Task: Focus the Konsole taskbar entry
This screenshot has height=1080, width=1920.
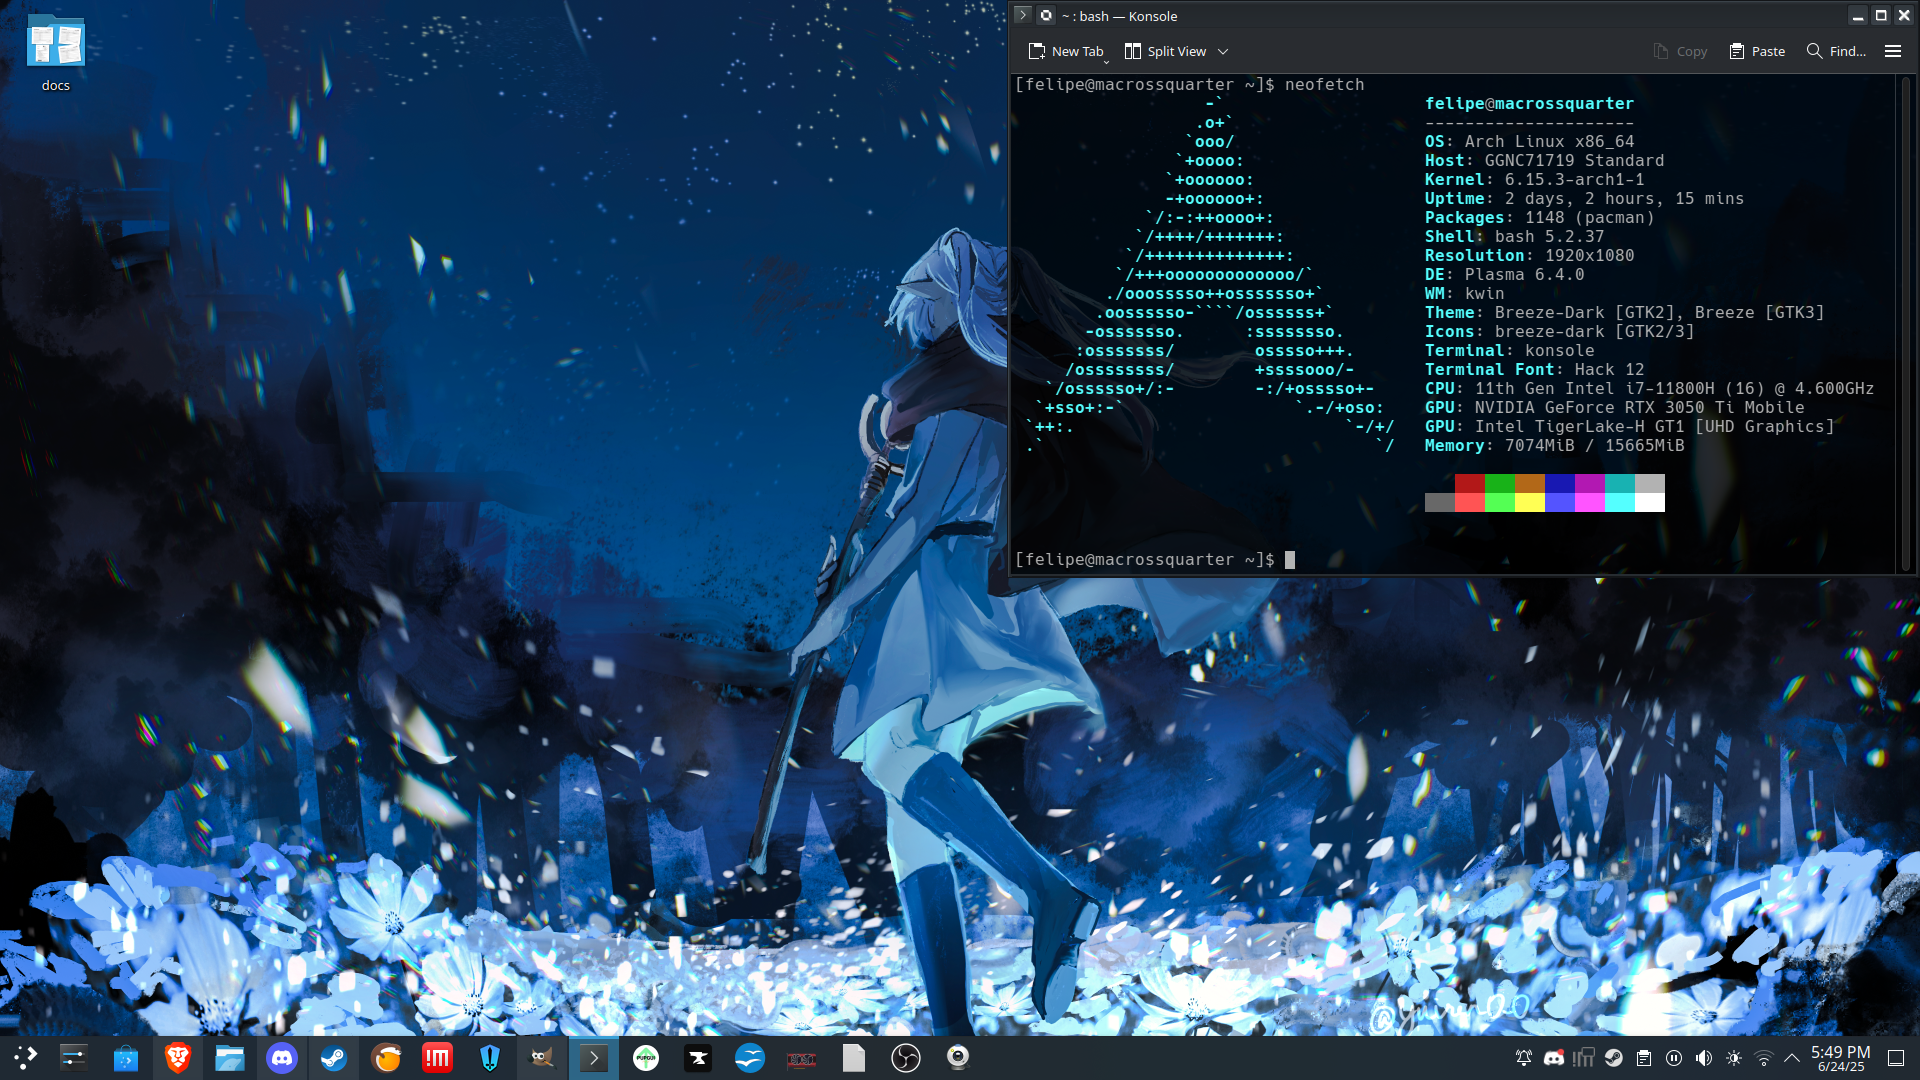Action: (x=594, y=1057)
